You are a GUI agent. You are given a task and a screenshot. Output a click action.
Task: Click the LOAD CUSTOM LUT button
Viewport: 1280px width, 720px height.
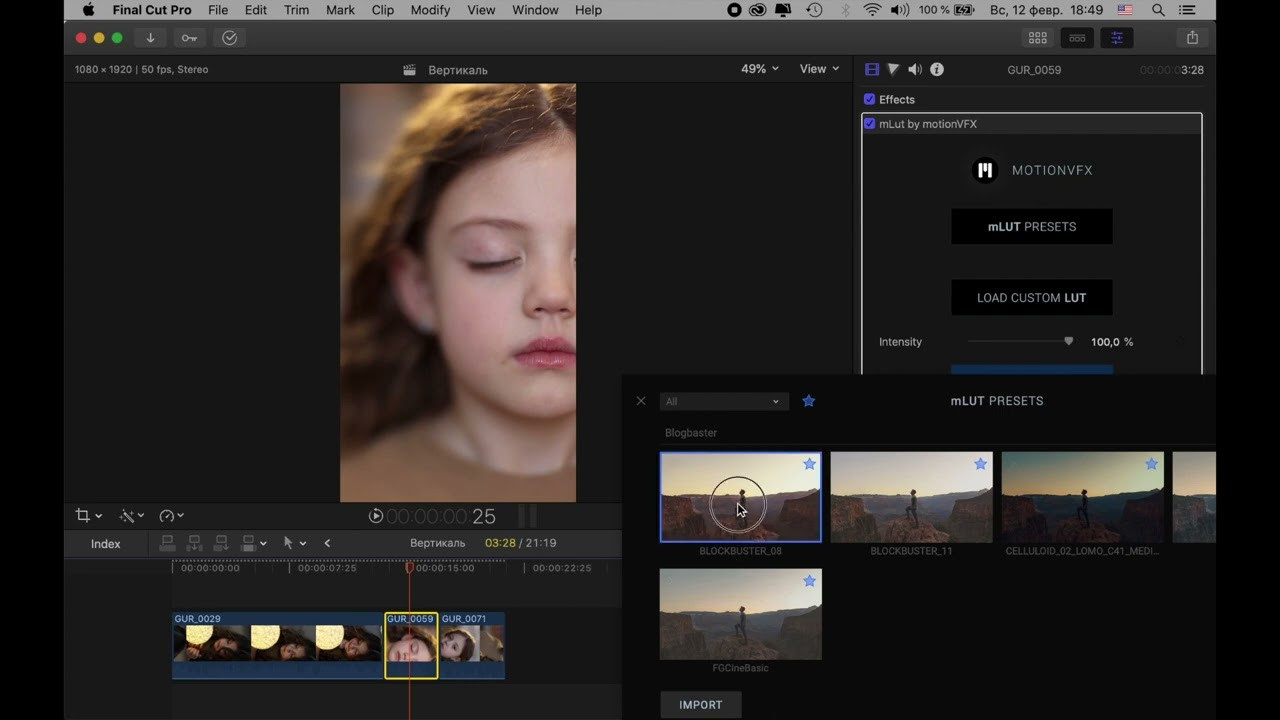(1031, 297)
